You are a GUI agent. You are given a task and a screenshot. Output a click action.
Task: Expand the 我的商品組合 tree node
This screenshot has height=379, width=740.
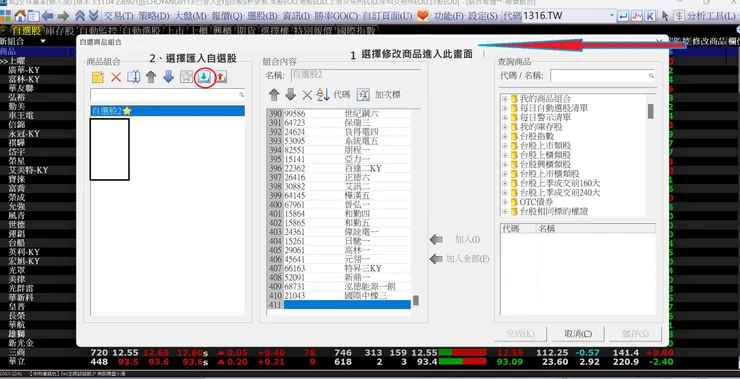(505, 99)
